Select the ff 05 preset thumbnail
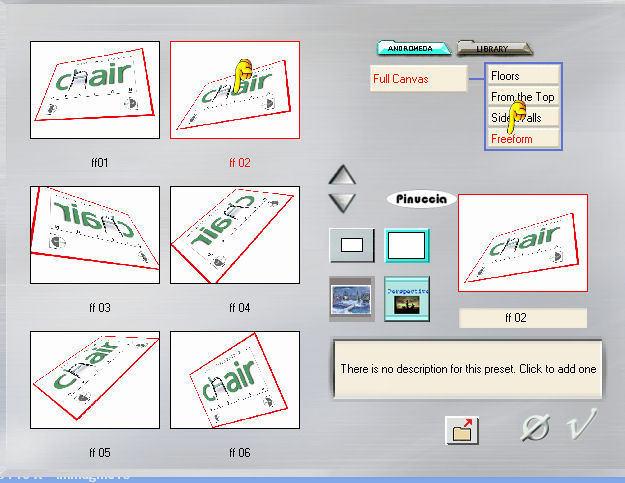 pyautogui.click(x=95, y=380)
